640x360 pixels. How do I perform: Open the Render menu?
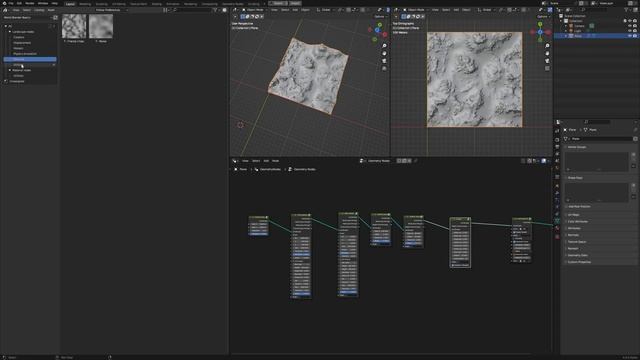tap(30, 3)
